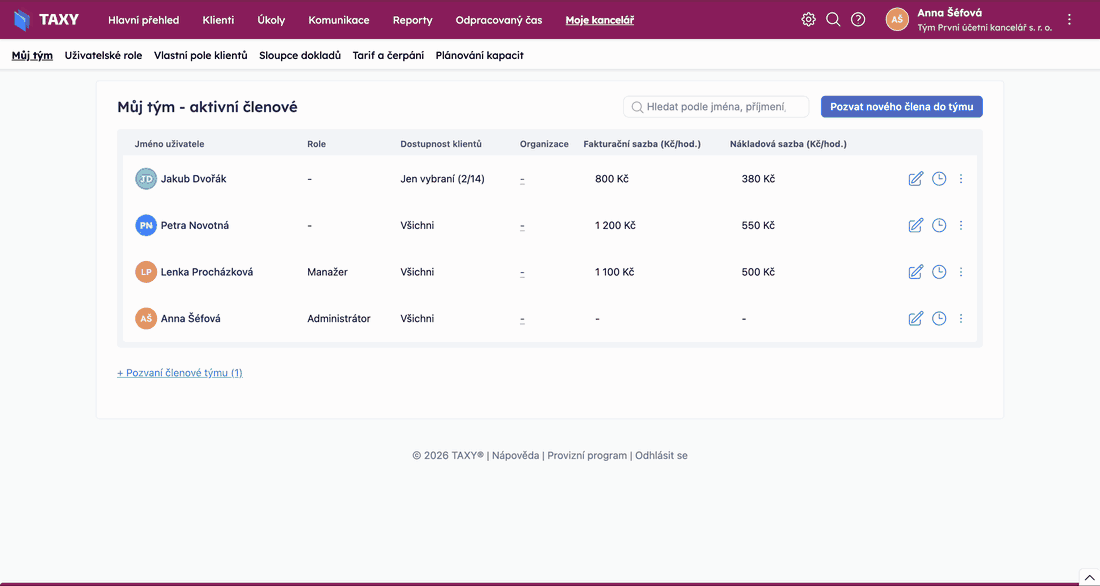Click the Provizní program footer link
The image size is (1100, 586).
tap(587, 455)
